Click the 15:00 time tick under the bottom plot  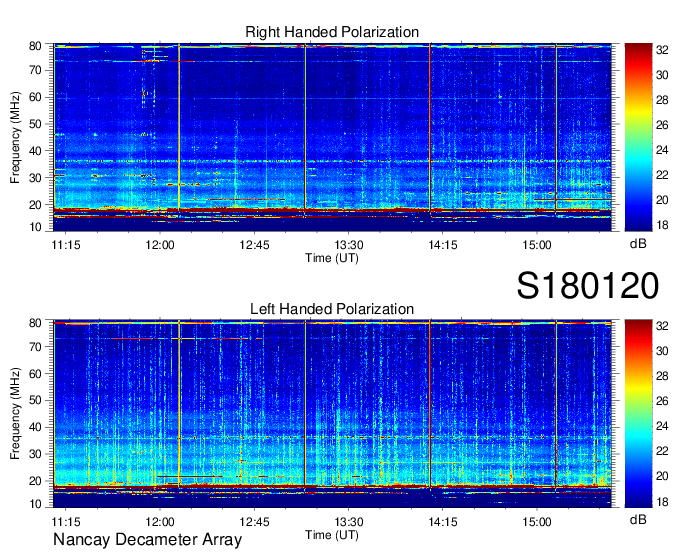tap(537, 522)
